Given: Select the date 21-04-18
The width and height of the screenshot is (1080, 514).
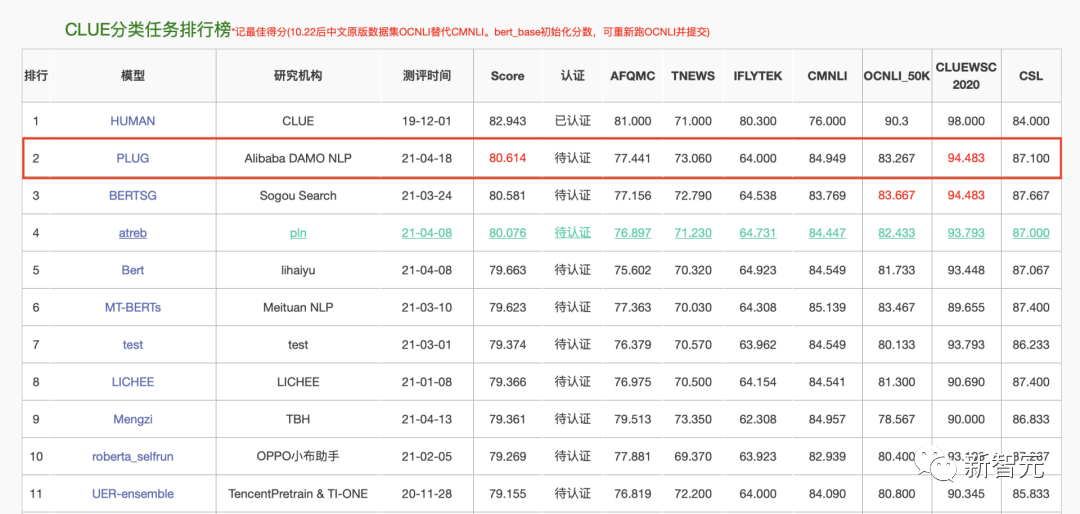Looking at the screenshot, I should (x=426, y=158).
